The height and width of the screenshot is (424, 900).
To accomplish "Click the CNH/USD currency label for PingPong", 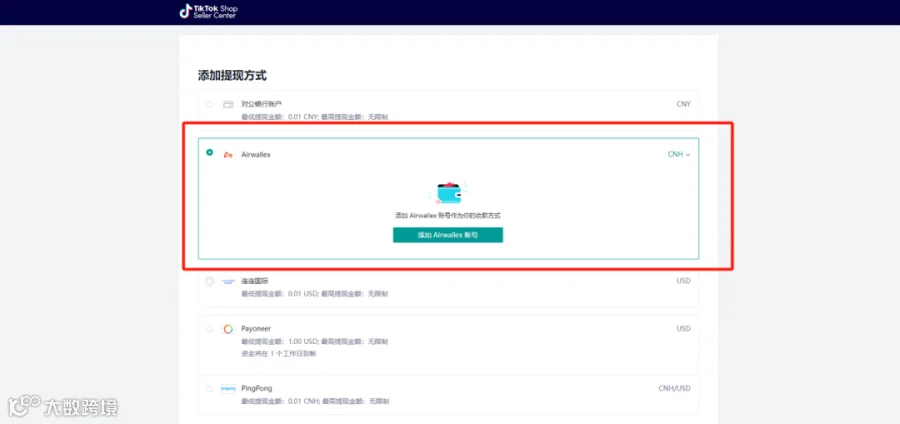I will [674, 388].
